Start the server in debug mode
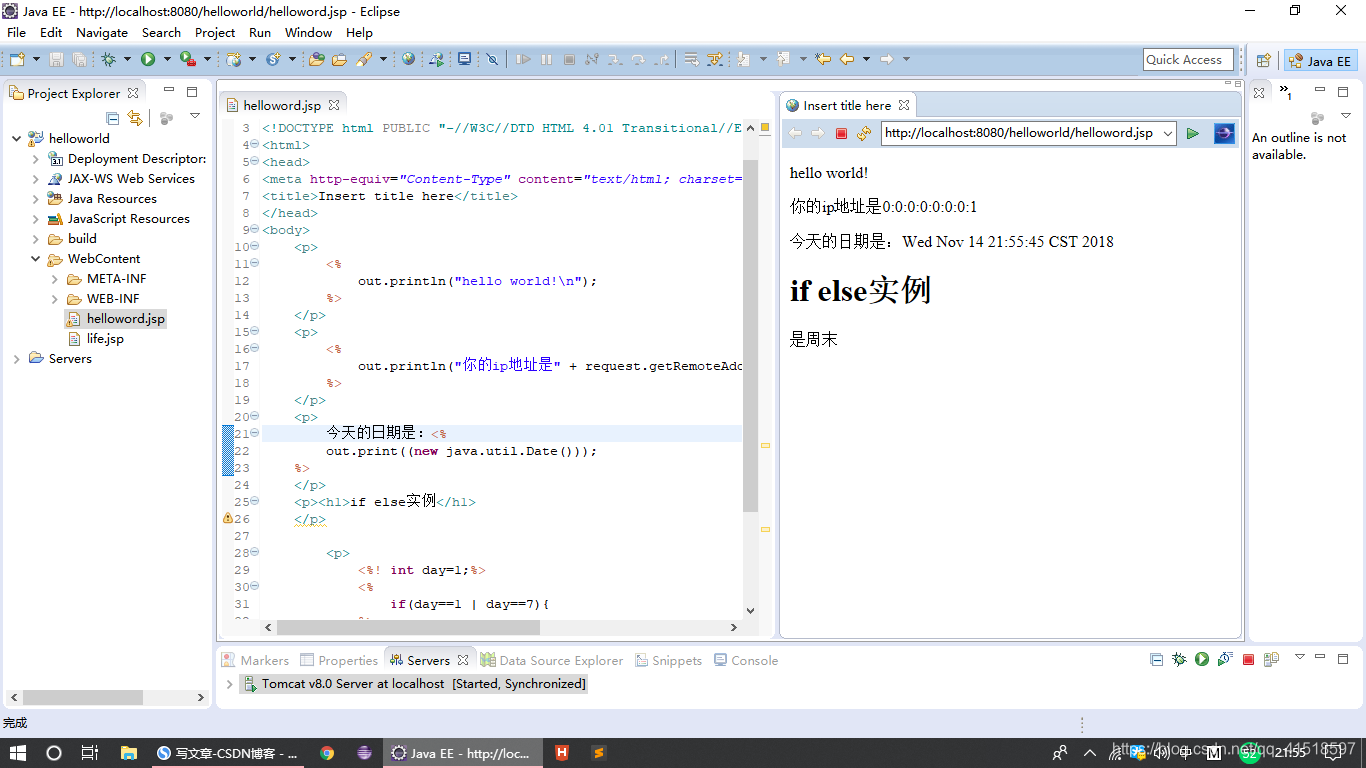 coord(1179,659)
